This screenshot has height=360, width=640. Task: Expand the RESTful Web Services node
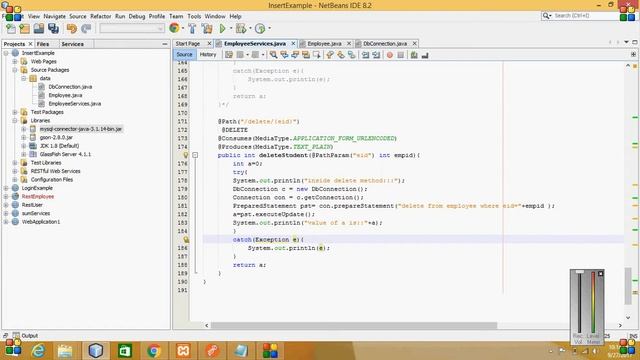(x=15, y=171)
